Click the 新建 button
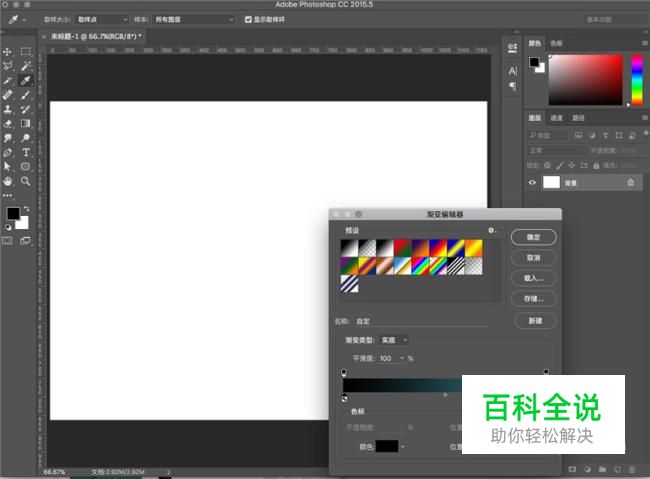The height and width of the screenshot is (479, 650). pyautogui.click(x=534, y=321)
